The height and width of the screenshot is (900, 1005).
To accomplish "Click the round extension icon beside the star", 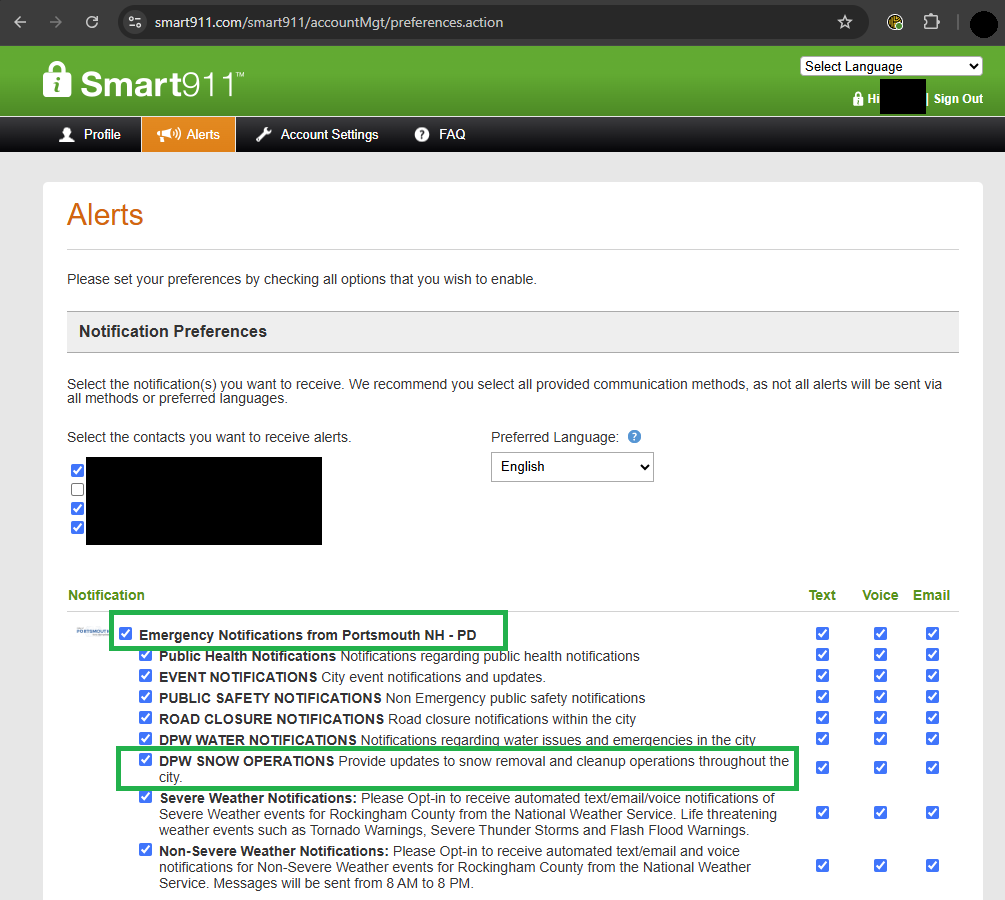I will (x=895, y=22).
